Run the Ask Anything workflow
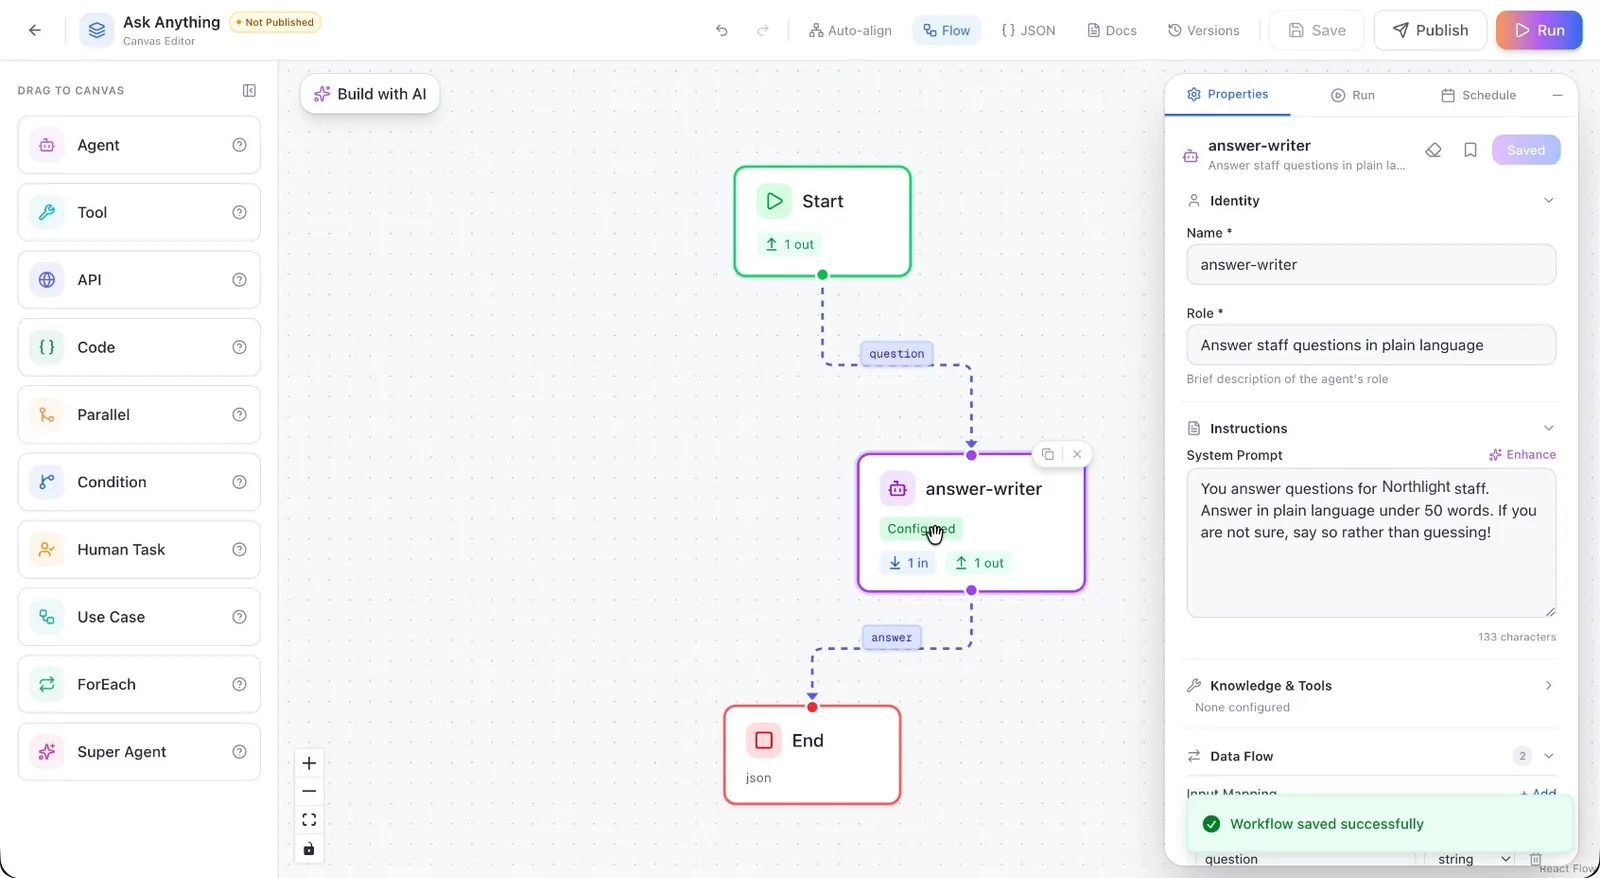This screenshot has width=1600, height=878. click(x=1539, y=30)
